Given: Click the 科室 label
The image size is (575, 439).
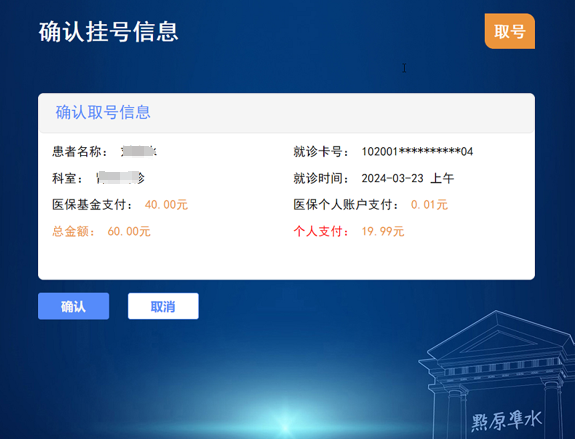Looking at the screenshot, I should click(68, 178).
